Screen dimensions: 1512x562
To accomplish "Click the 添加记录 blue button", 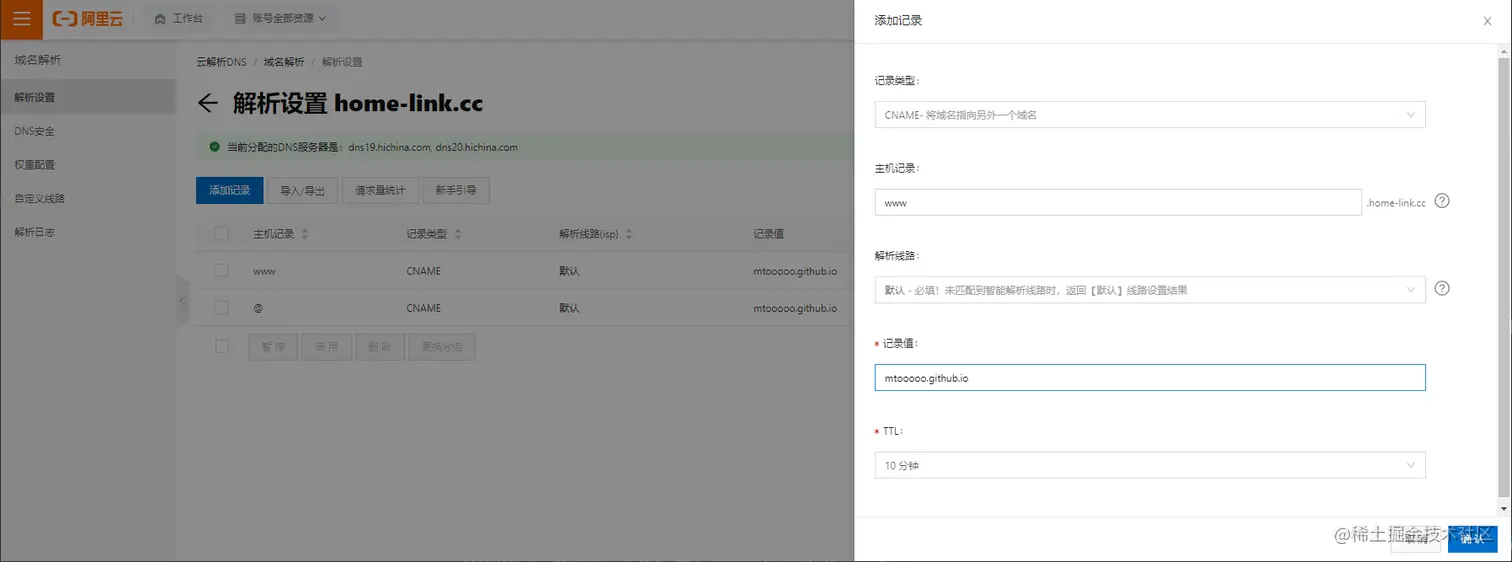I will [x=229, y=190].
